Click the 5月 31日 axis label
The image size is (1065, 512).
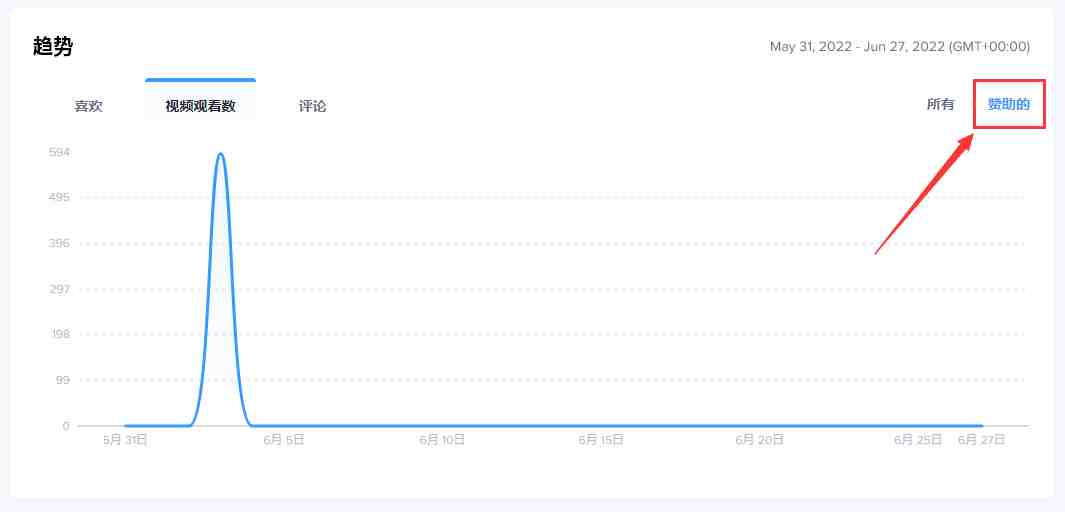[126, 439]
